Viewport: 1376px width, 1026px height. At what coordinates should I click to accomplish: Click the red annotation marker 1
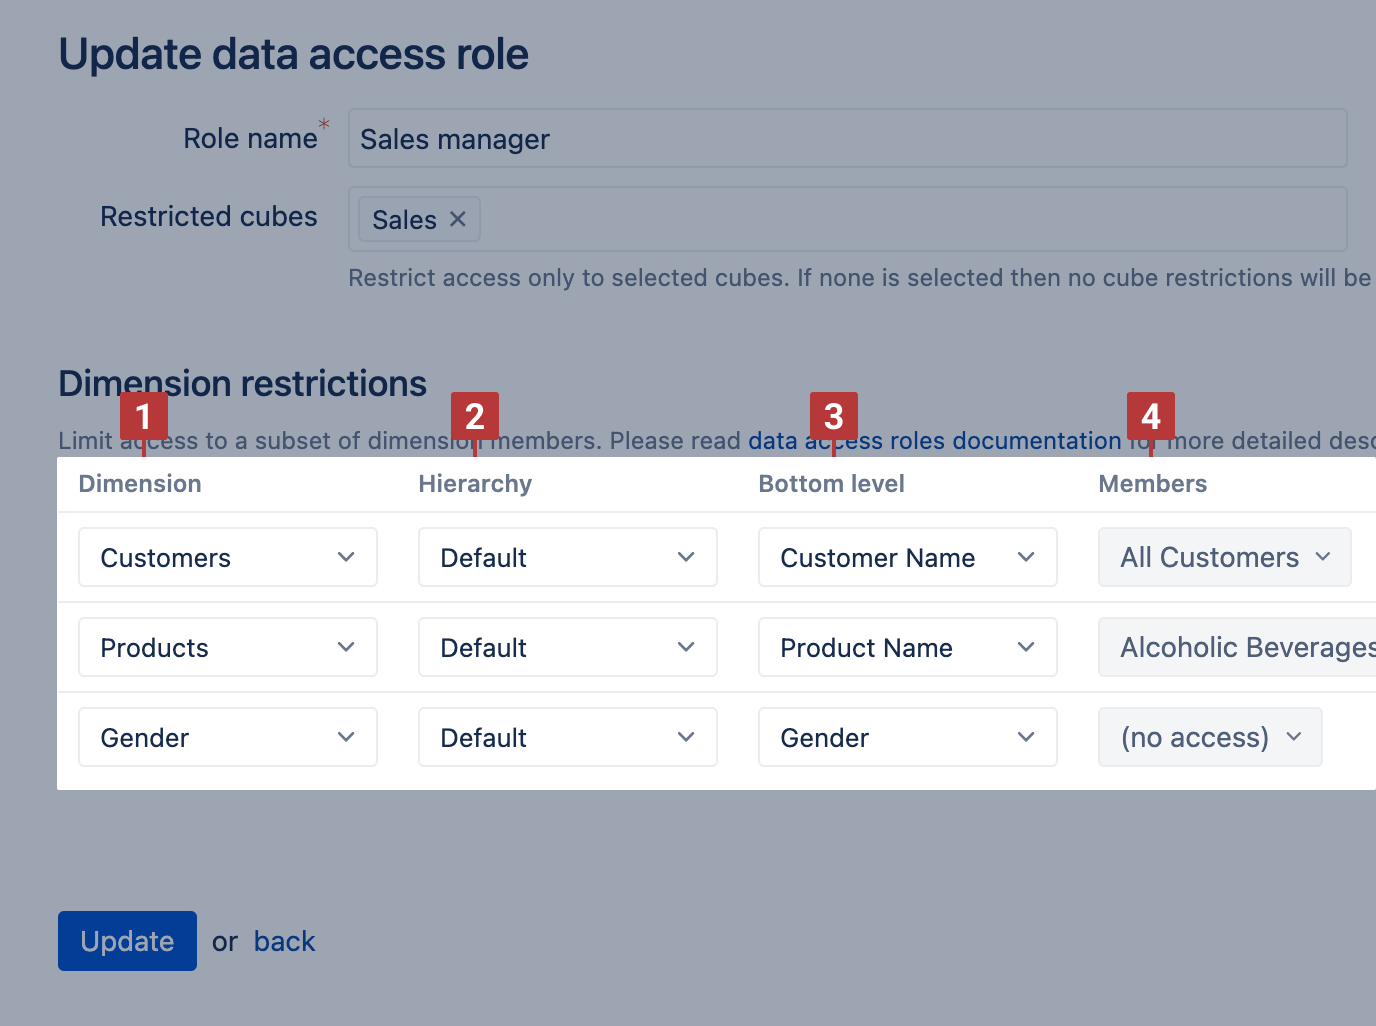click(143, 416)
